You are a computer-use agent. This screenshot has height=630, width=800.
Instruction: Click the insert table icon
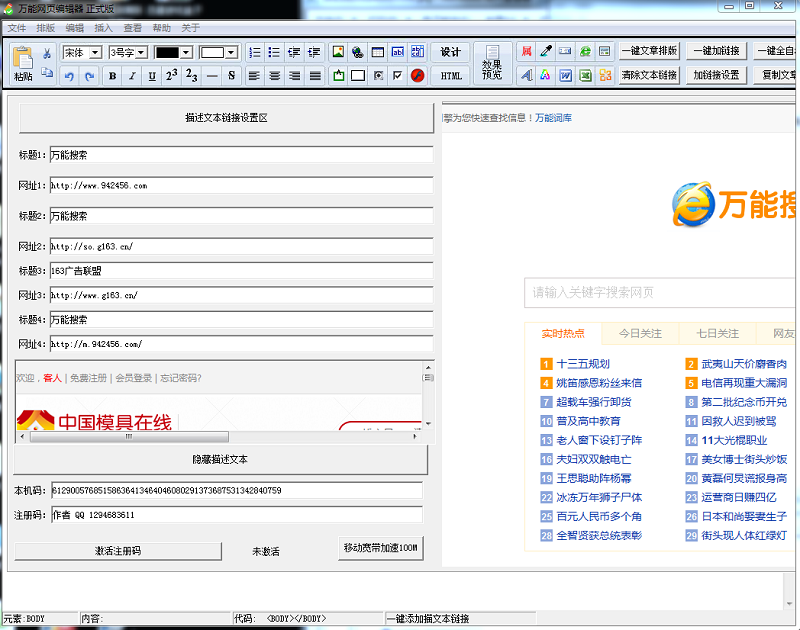click(377, 50)
